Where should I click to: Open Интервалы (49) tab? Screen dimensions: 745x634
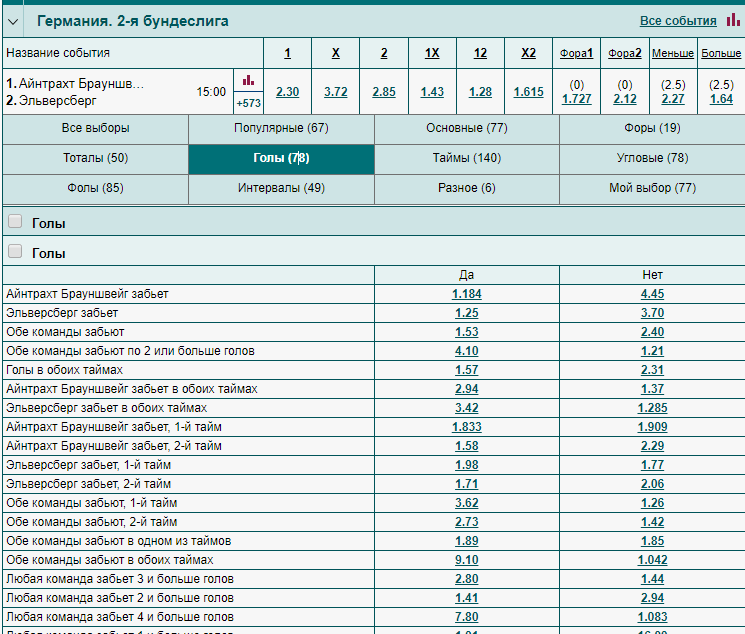pos(281,188)
